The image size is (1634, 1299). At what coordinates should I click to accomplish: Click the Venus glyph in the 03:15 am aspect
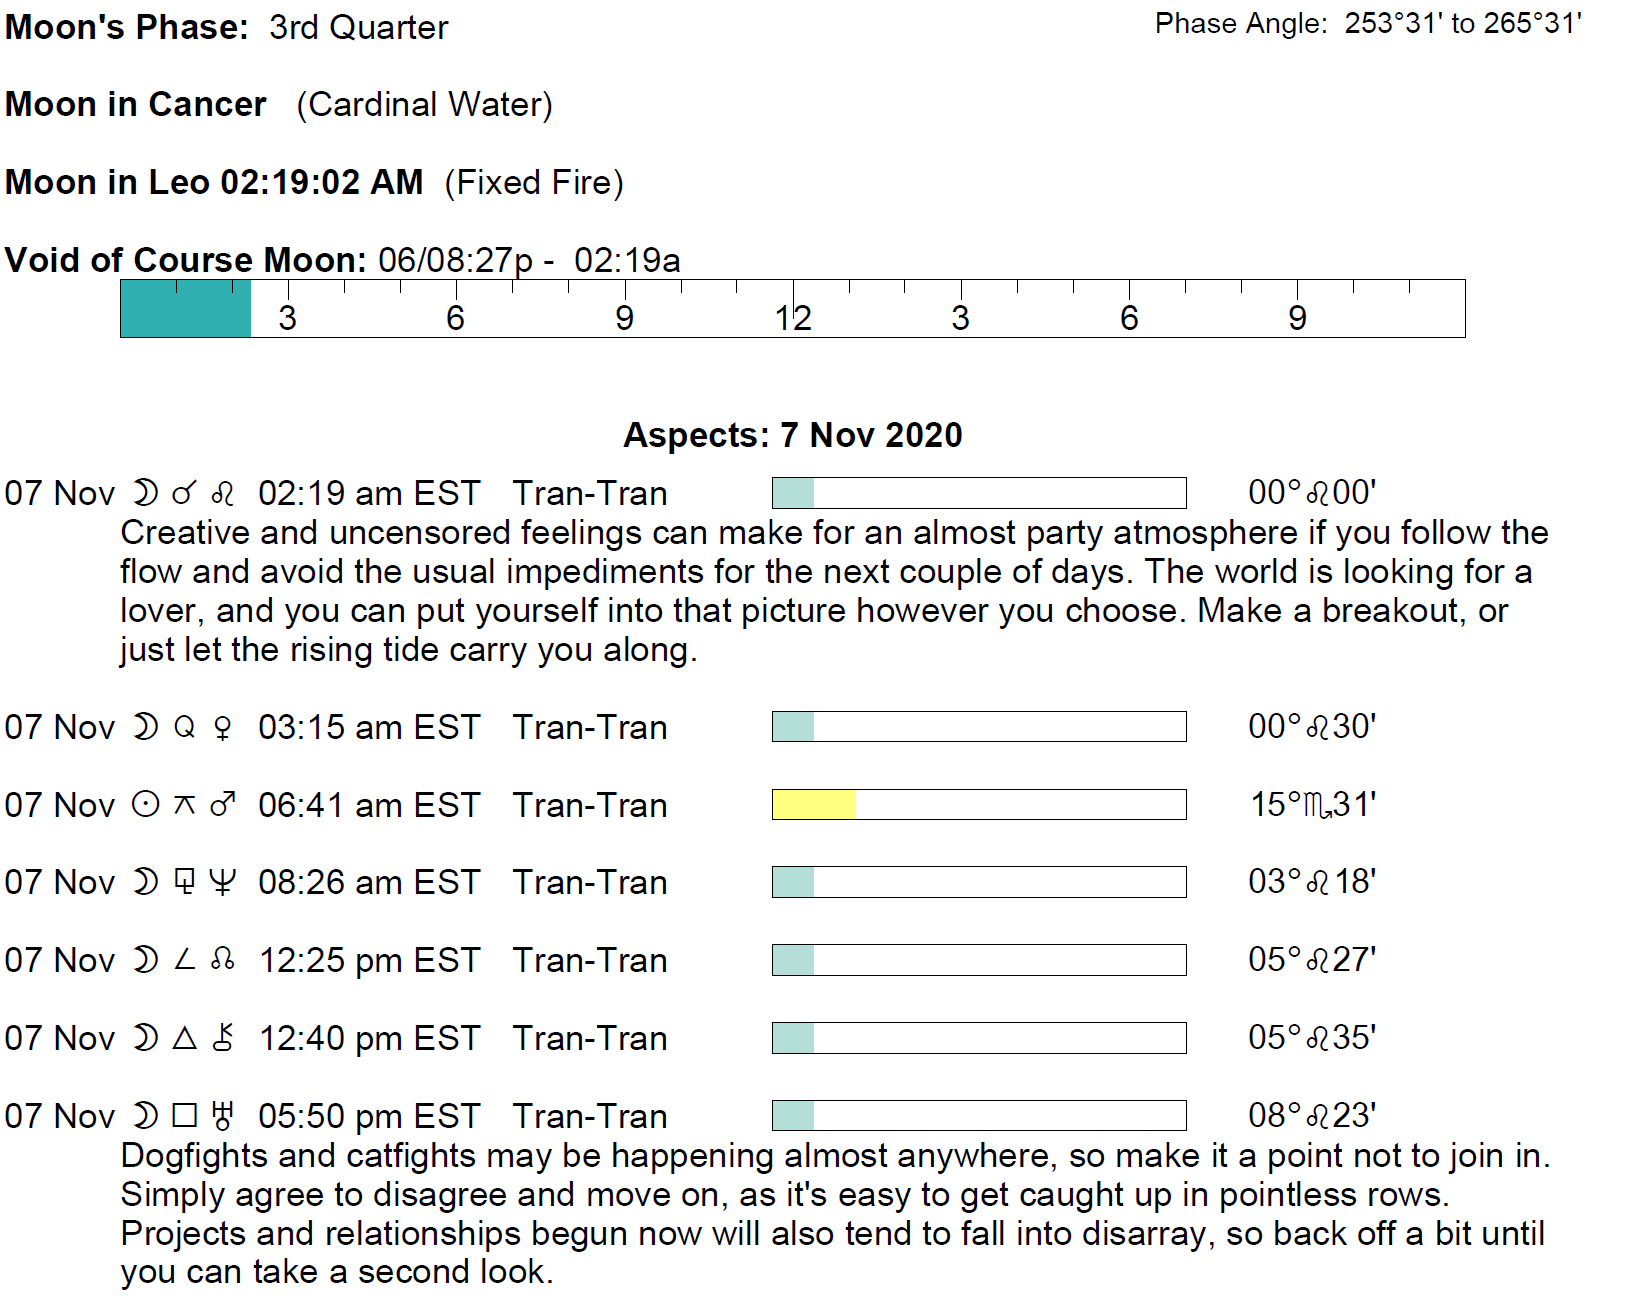click(223, 727)
